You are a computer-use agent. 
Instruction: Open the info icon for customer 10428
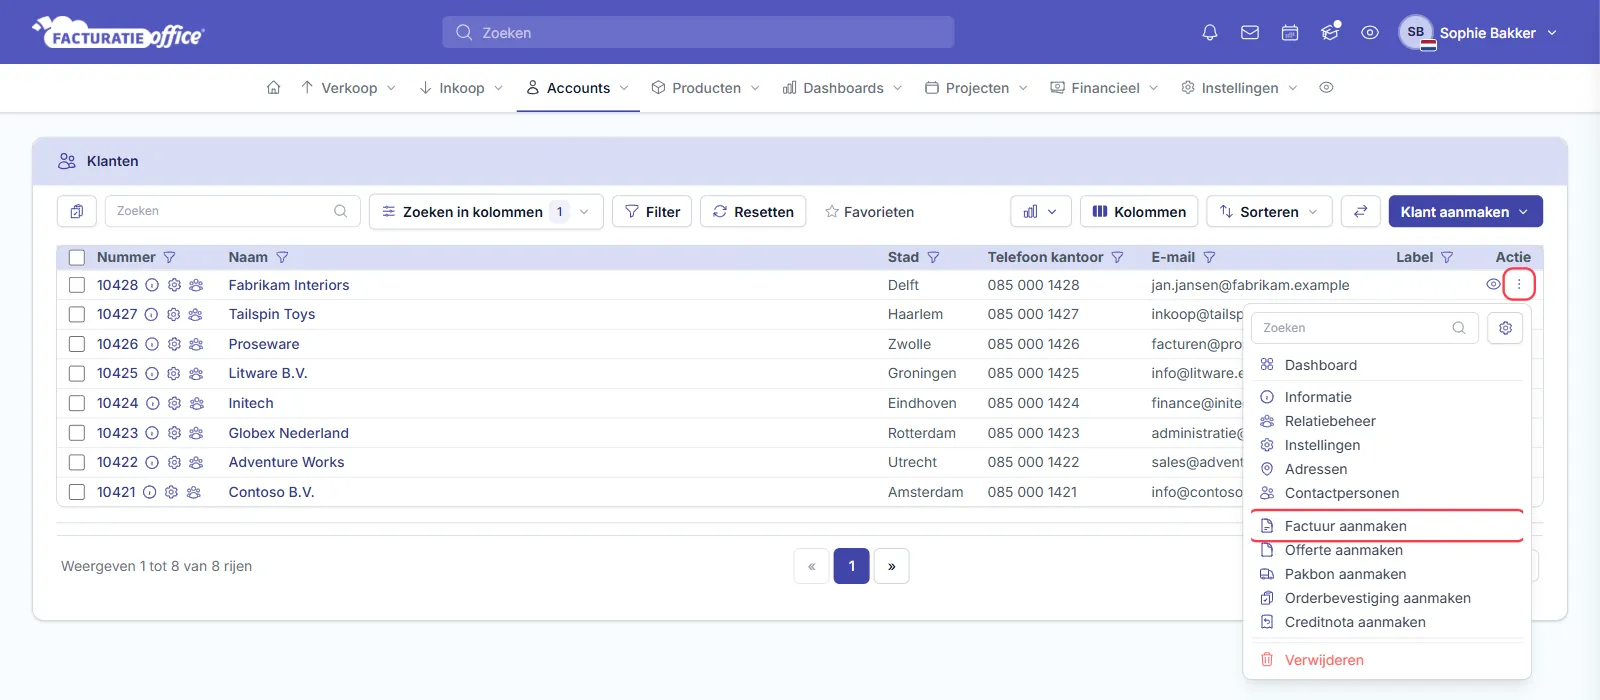(x=152, y=285)
